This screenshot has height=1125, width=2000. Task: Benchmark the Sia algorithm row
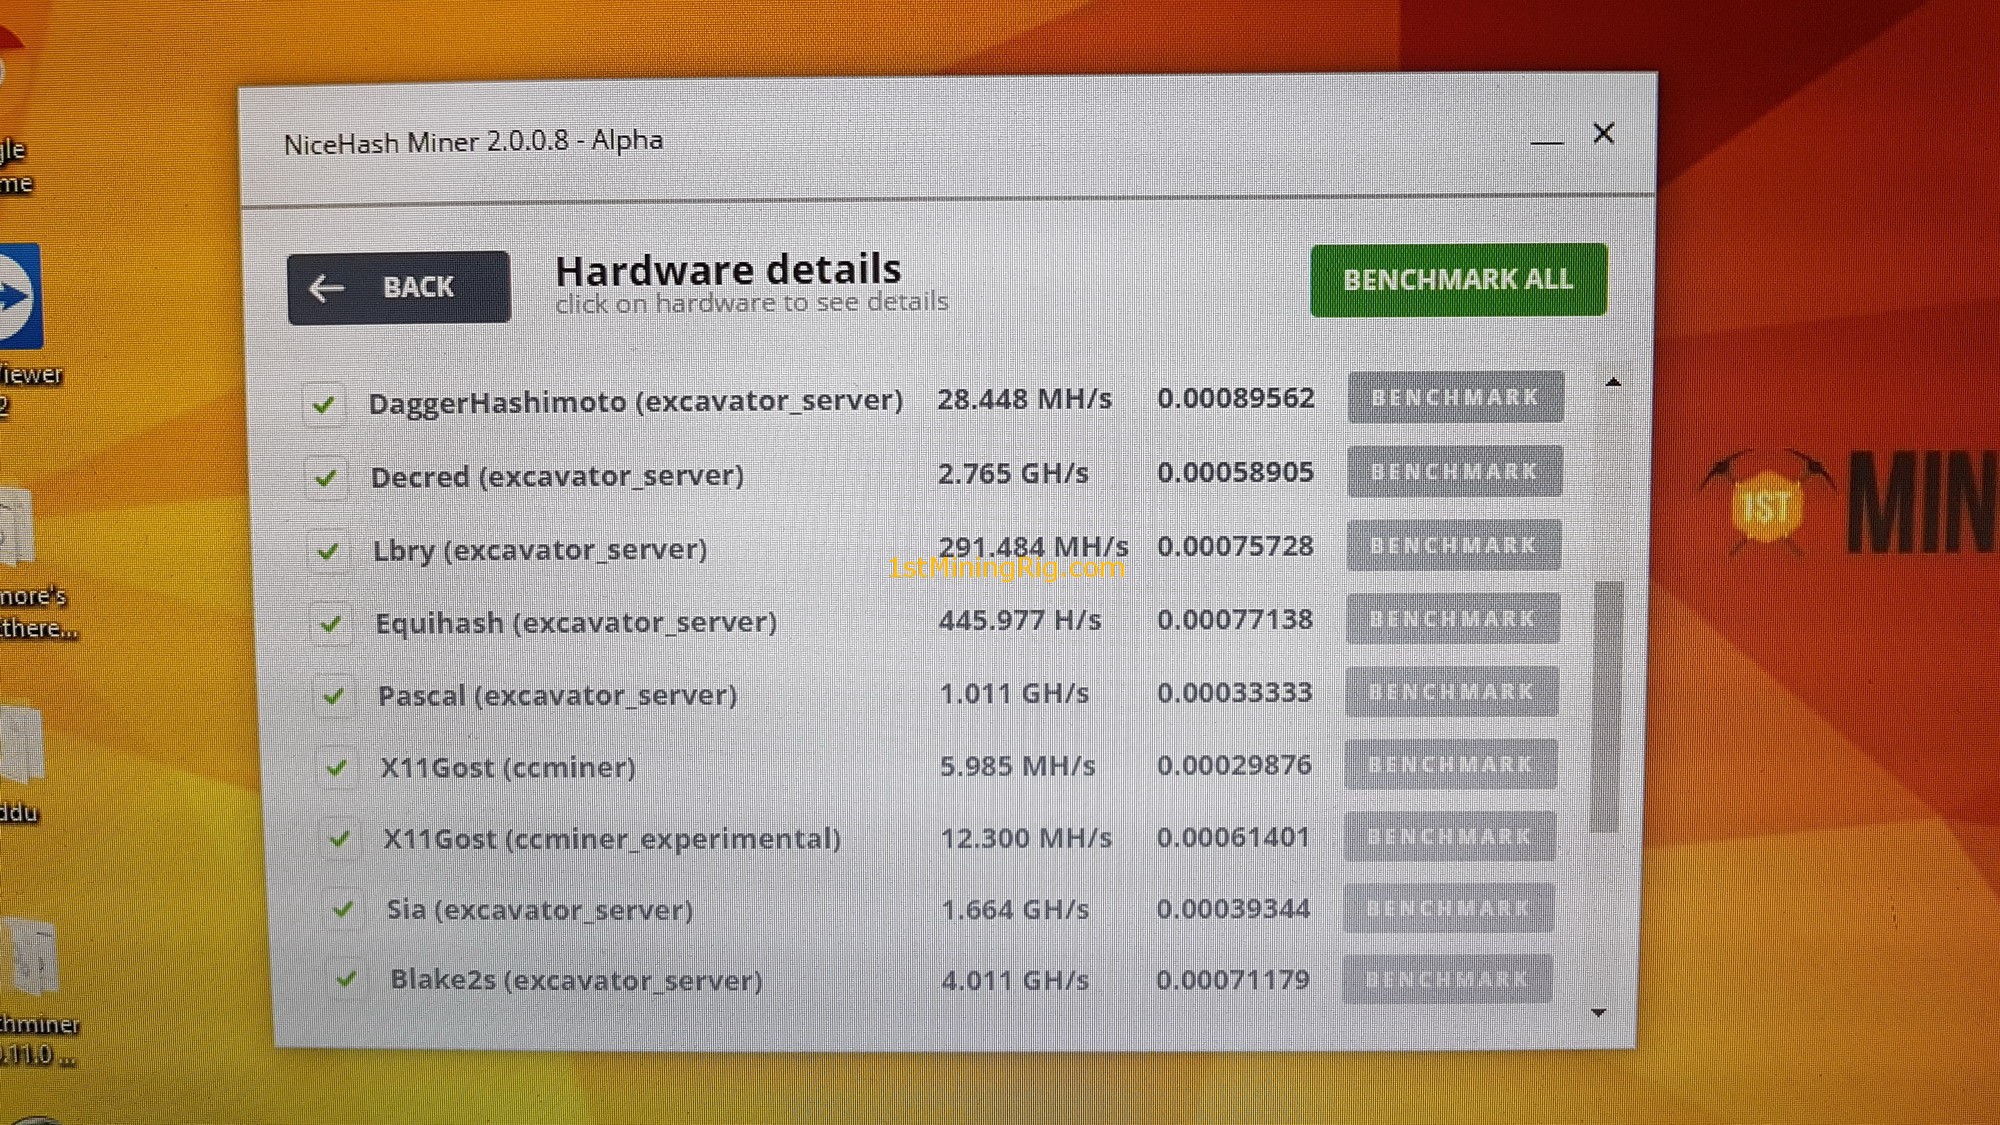click(1448, 908)
